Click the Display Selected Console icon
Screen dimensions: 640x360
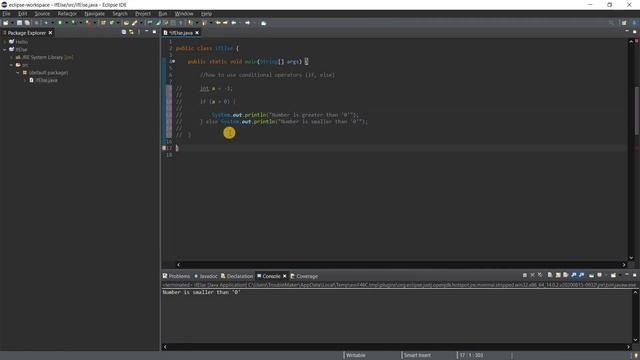coord(599,275)
